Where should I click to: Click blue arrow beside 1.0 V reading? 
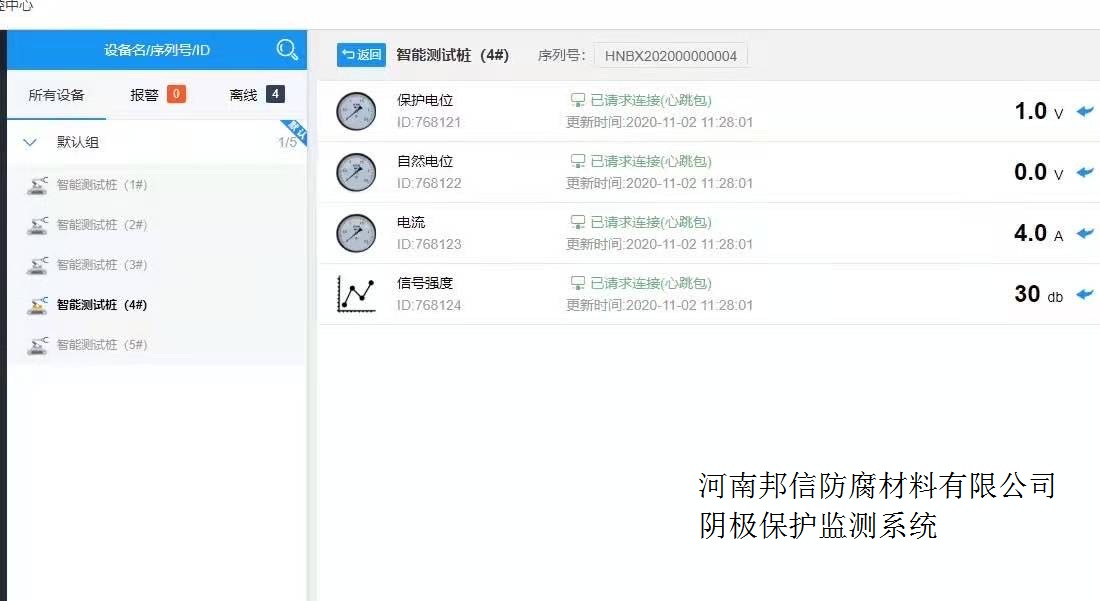(x=1085, y=112)
